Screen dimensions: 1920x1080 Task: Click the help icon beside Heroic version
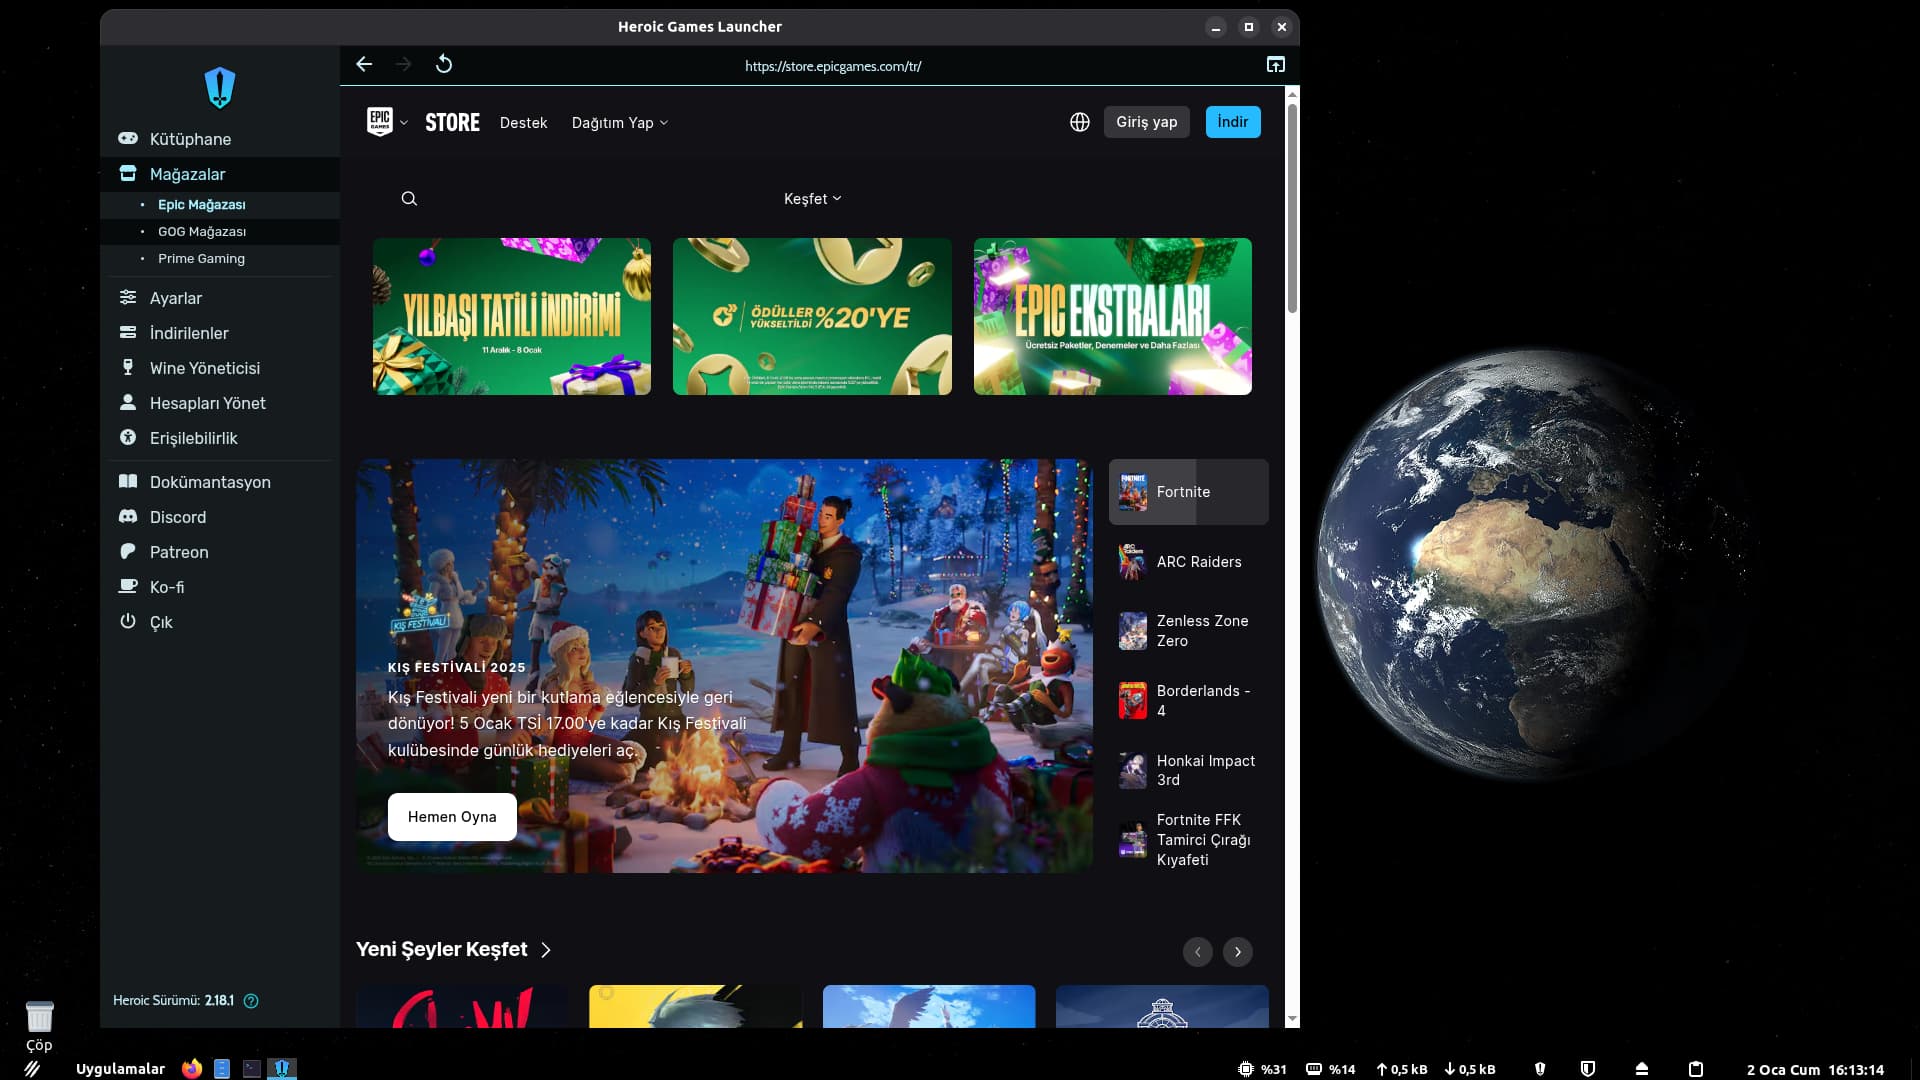(x=251, y=1001)
